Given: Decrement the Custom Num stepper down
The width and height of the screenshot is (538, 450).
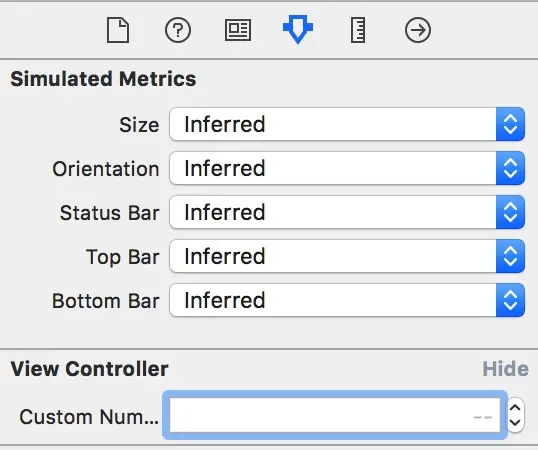Looking at the screenshot, I should tap(515, 424).
